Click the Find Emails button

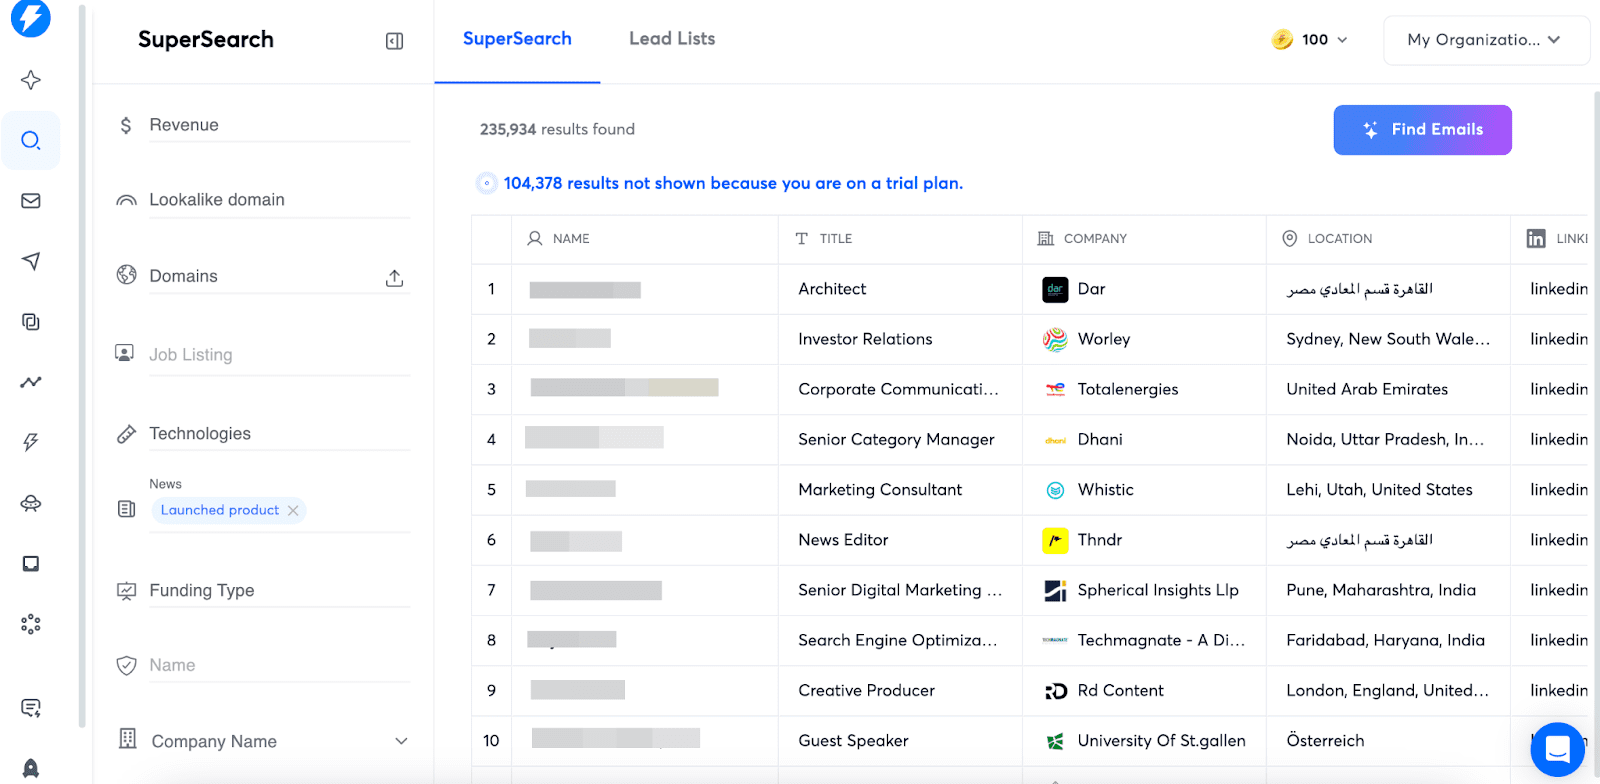pos(1422,130)
